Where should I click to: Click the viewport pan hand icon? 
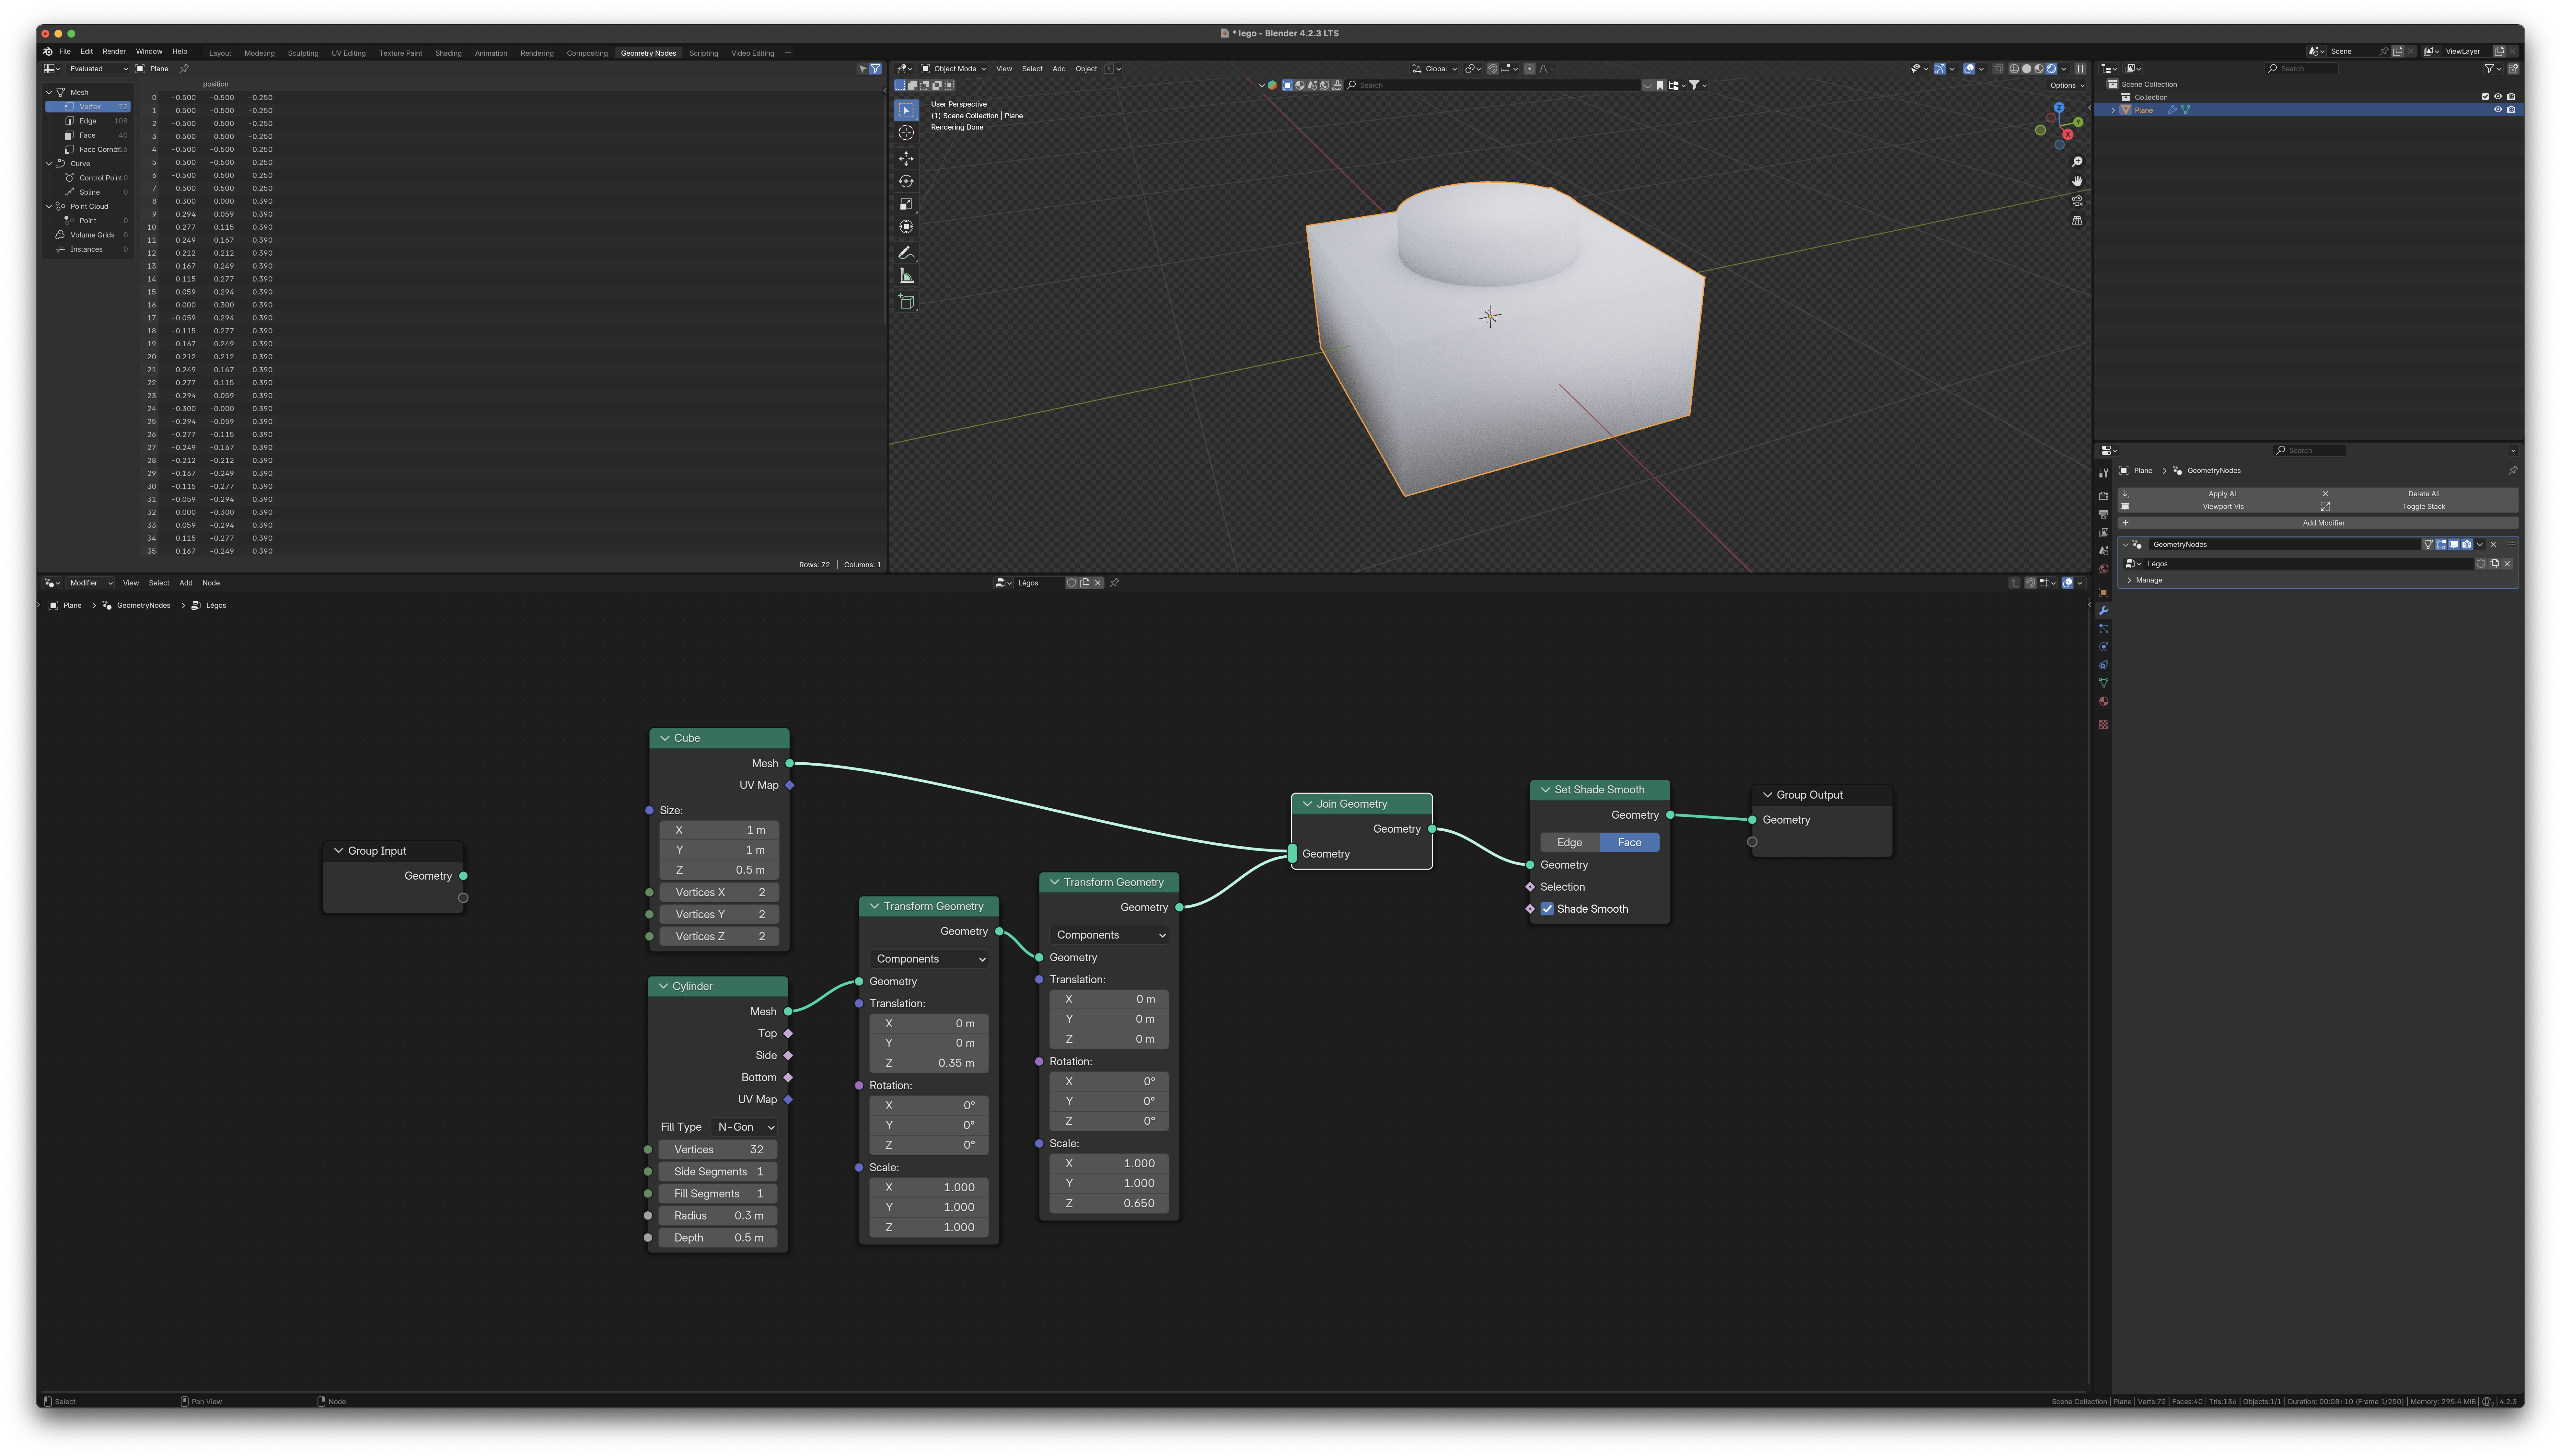tap(2077, 181)
